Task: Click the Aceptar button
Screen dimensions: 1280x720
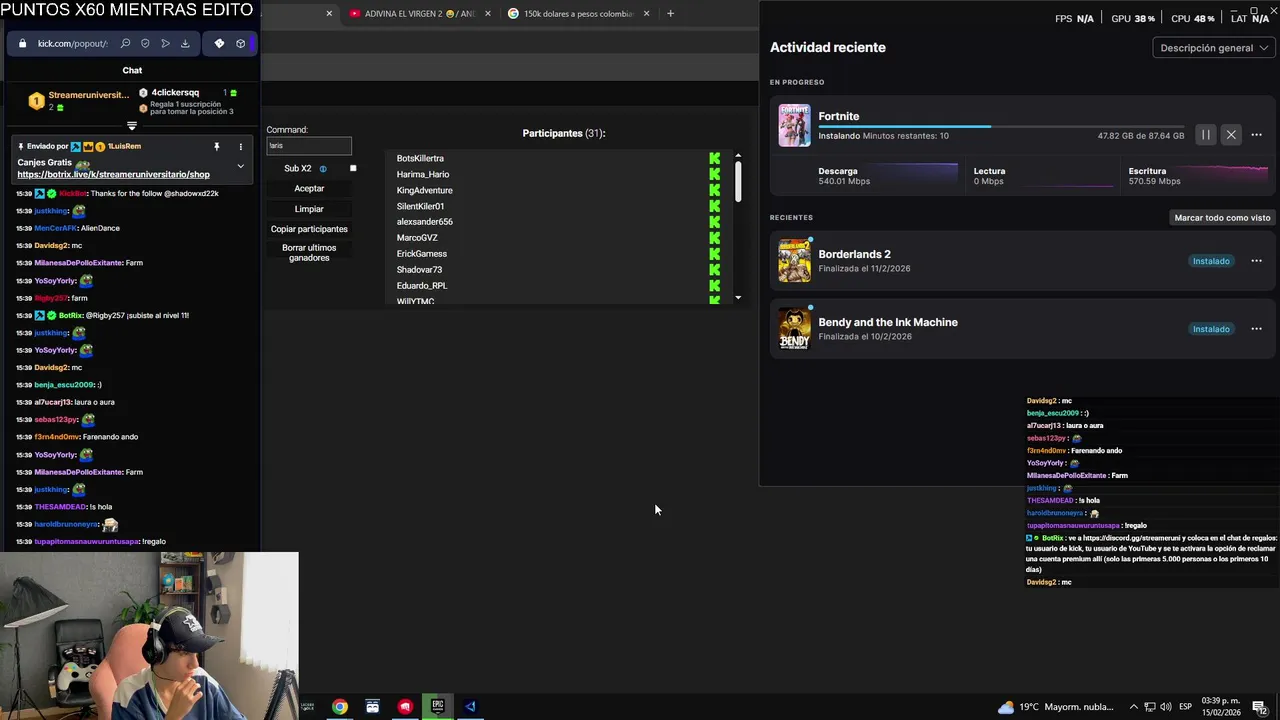Action: [309, 189]
